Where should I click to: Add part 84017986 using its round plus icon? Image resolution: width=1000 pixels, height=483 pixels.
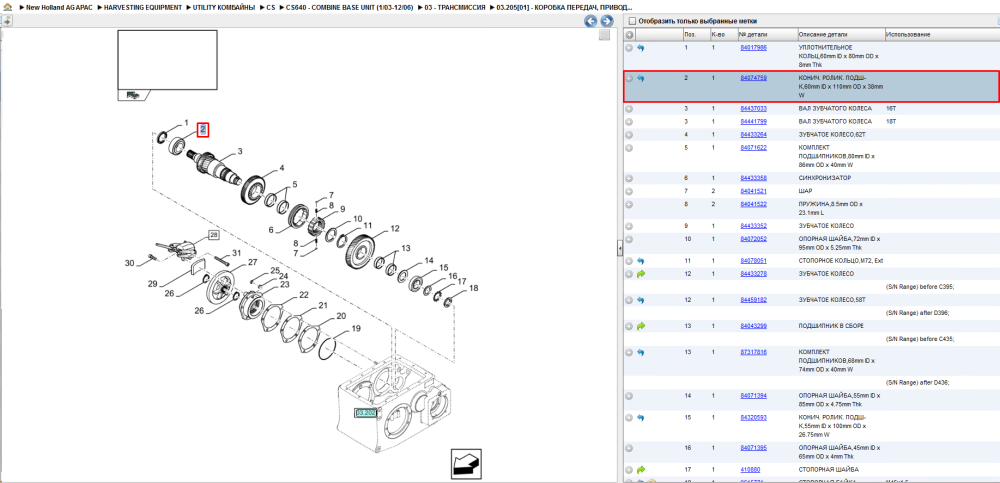tap(629, 48)
